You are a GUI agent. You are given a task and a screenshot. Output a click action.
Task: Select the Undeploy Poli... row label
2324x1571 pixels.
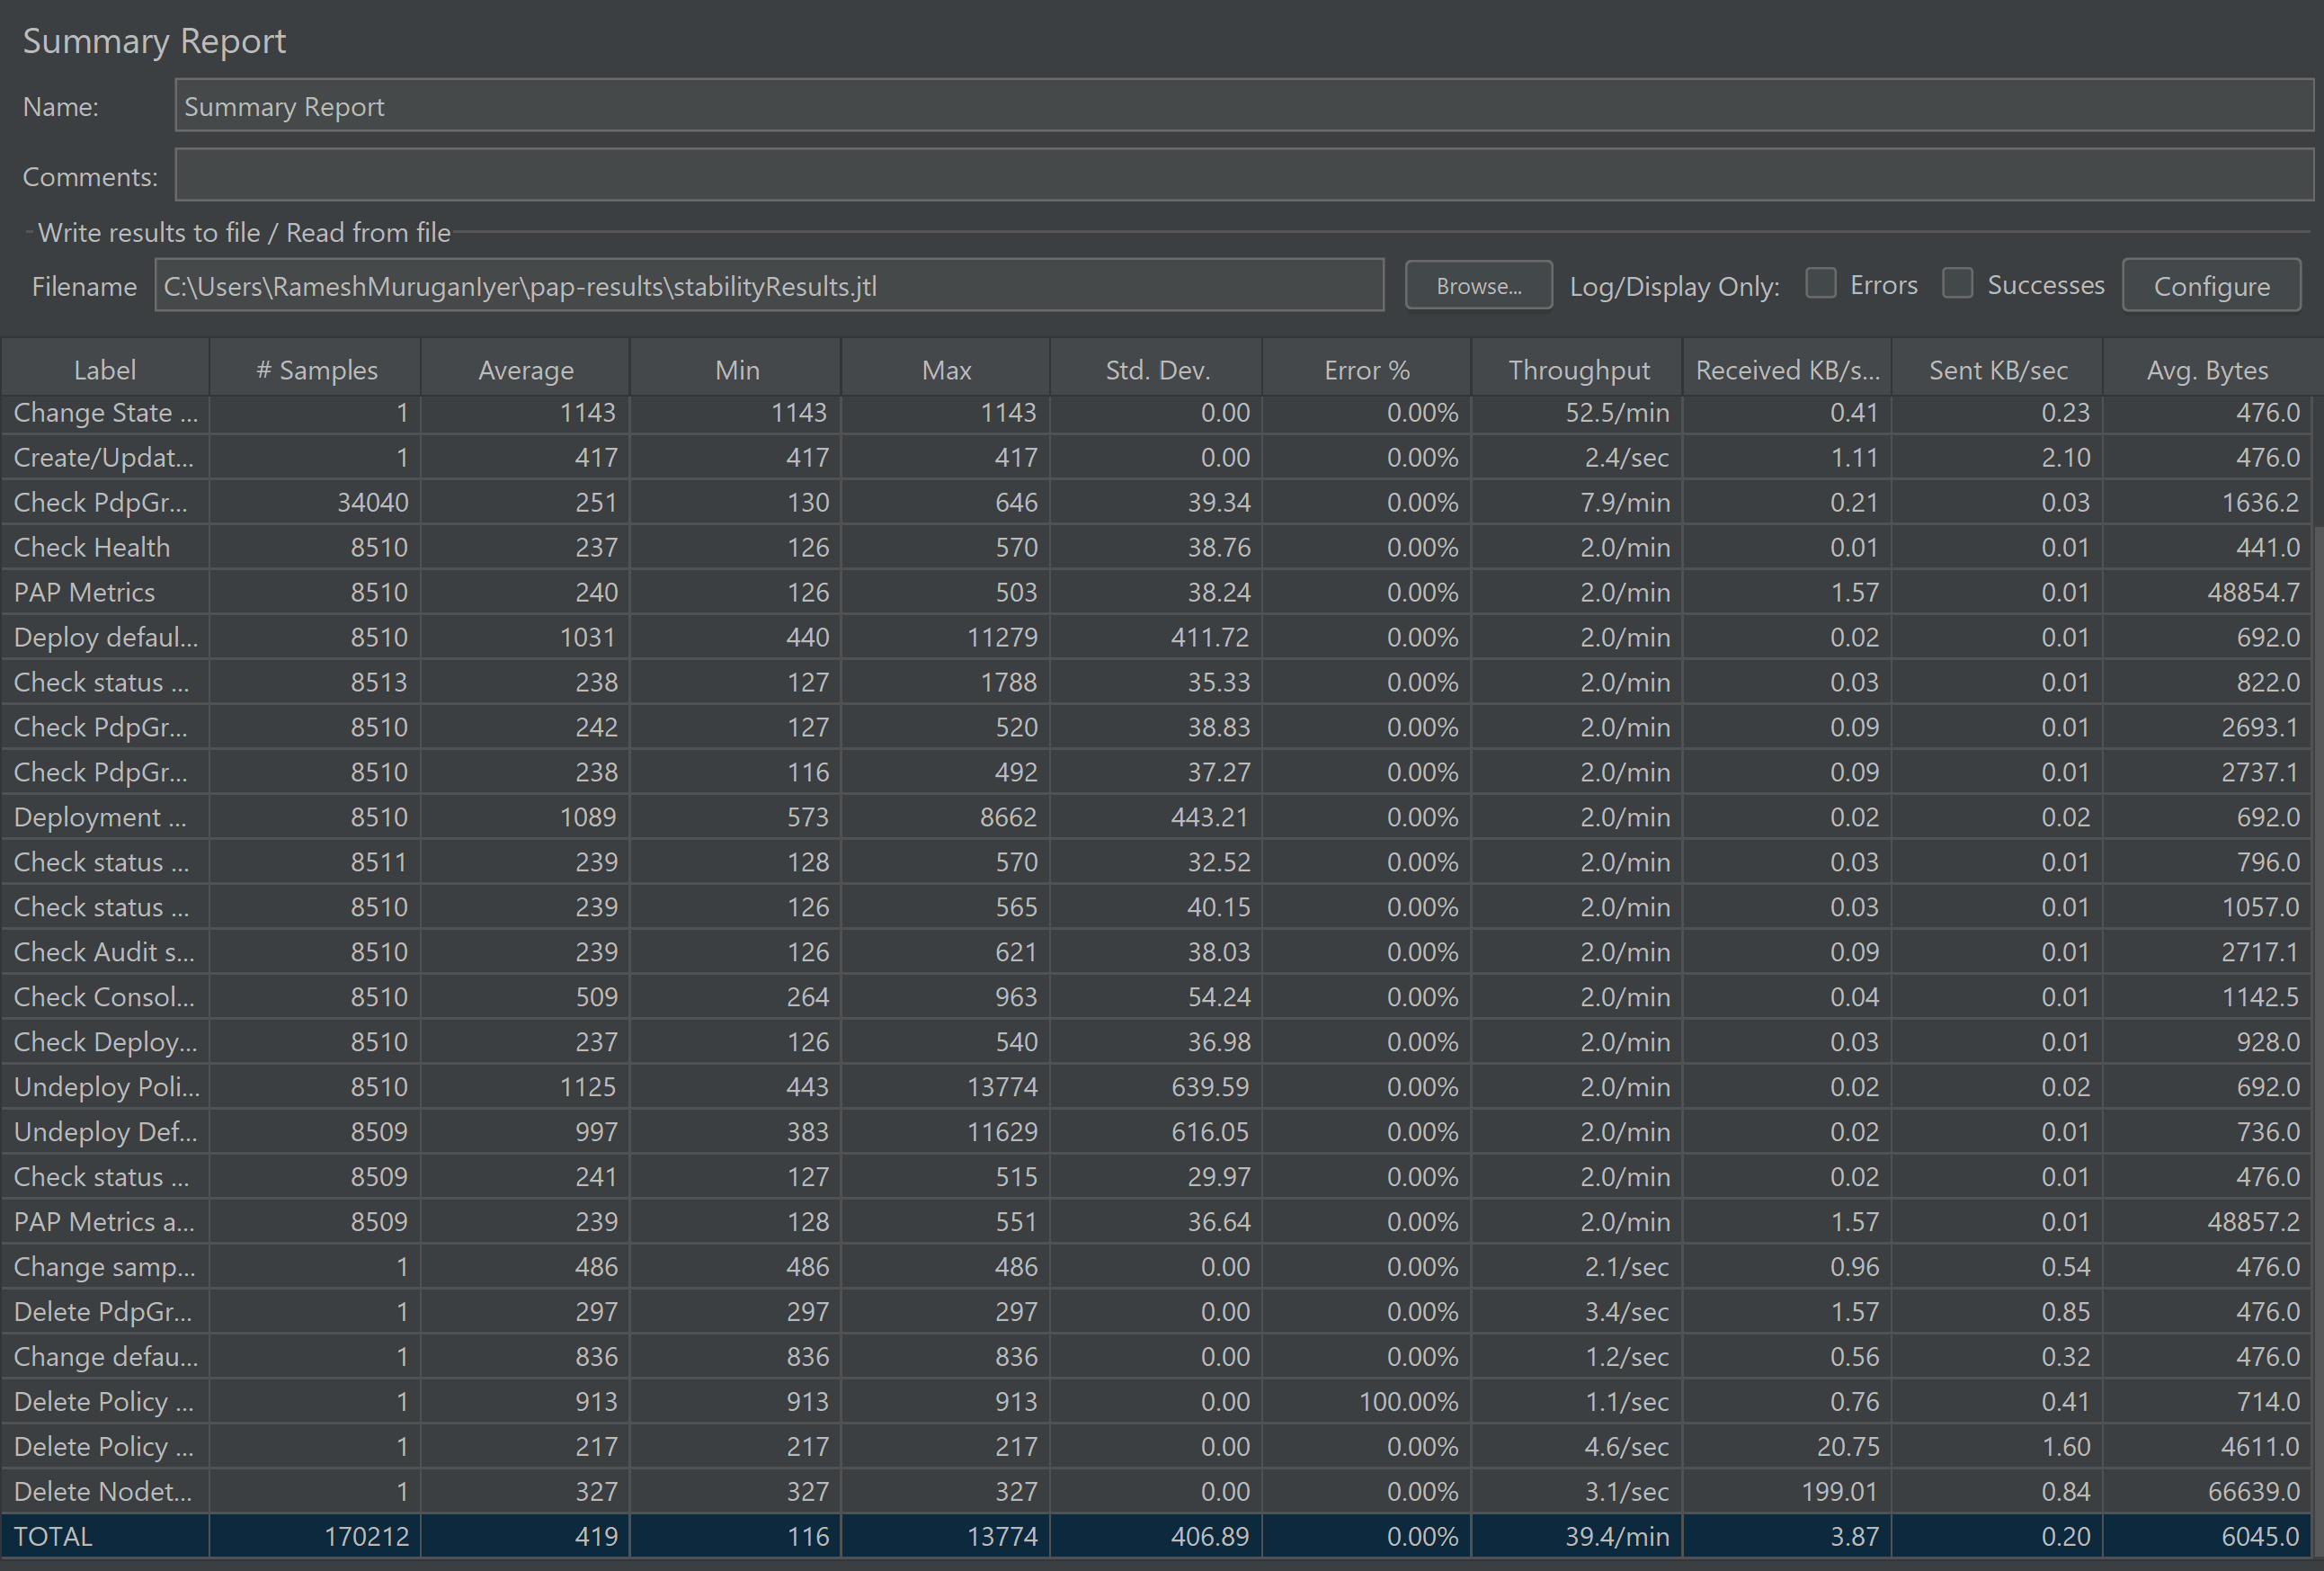tap(105, 1087)
